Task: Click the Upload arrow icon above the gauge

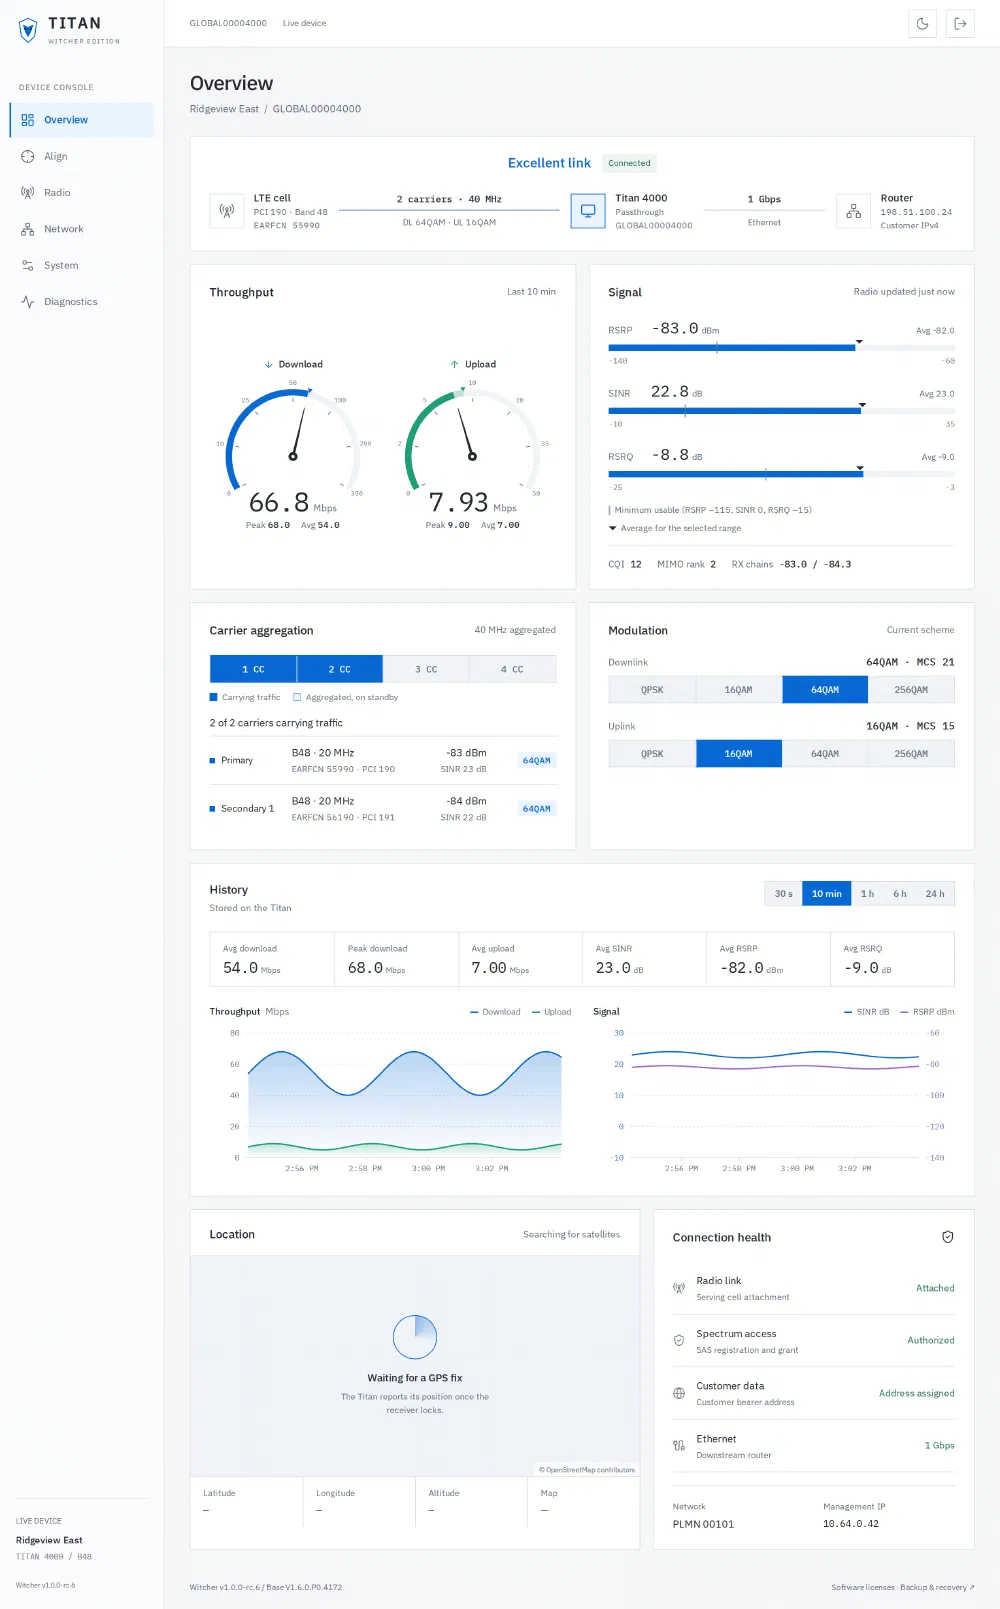Action: click(454, 364)
